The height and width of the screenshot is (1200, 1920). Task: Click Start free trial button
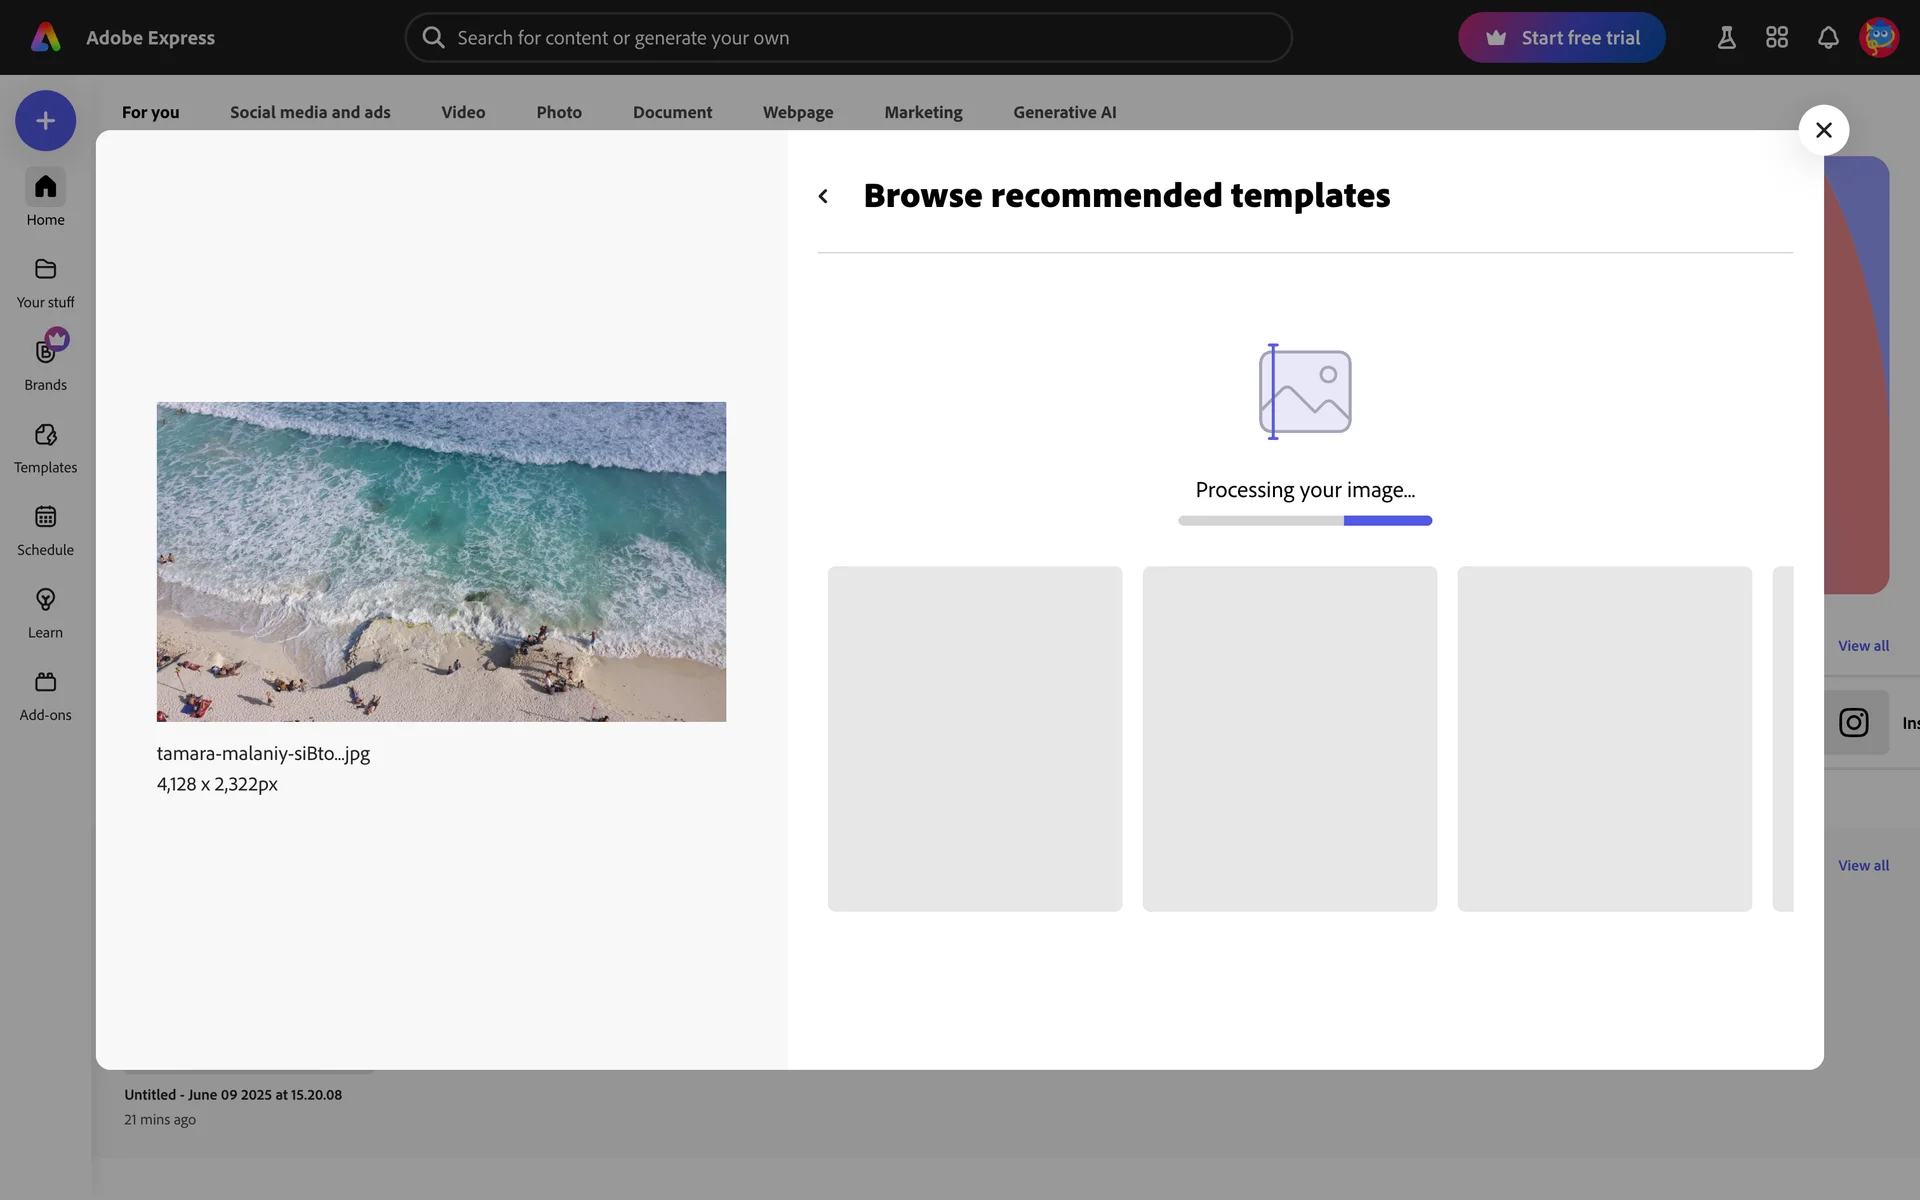tap(1561, 38)
